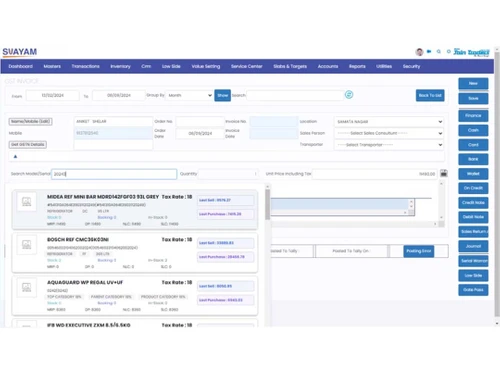
Task: Click the top Search text field
Action: (295, 95)
